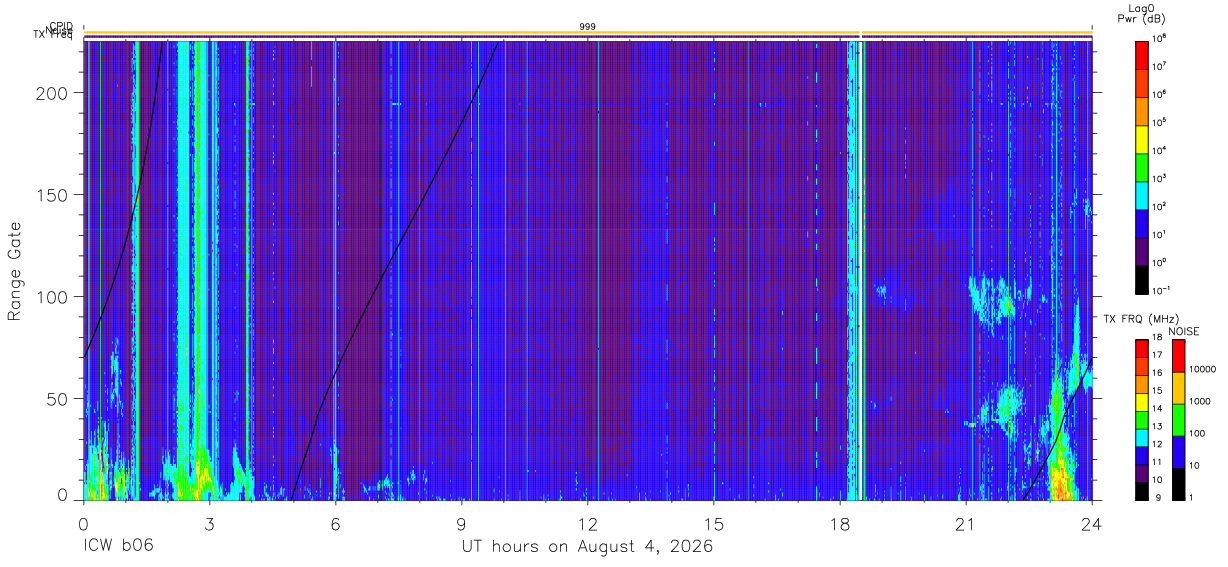This screenshot has height=567, width=1228.
Task: Click the '100' tick on the Range Gate axis
Action: [x=52, y=297]
